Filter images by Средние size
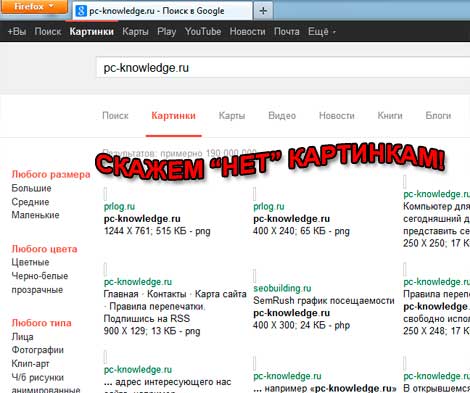Image resolution: width=470 pixels, height=393 pixels. click(x=30, y=202)
